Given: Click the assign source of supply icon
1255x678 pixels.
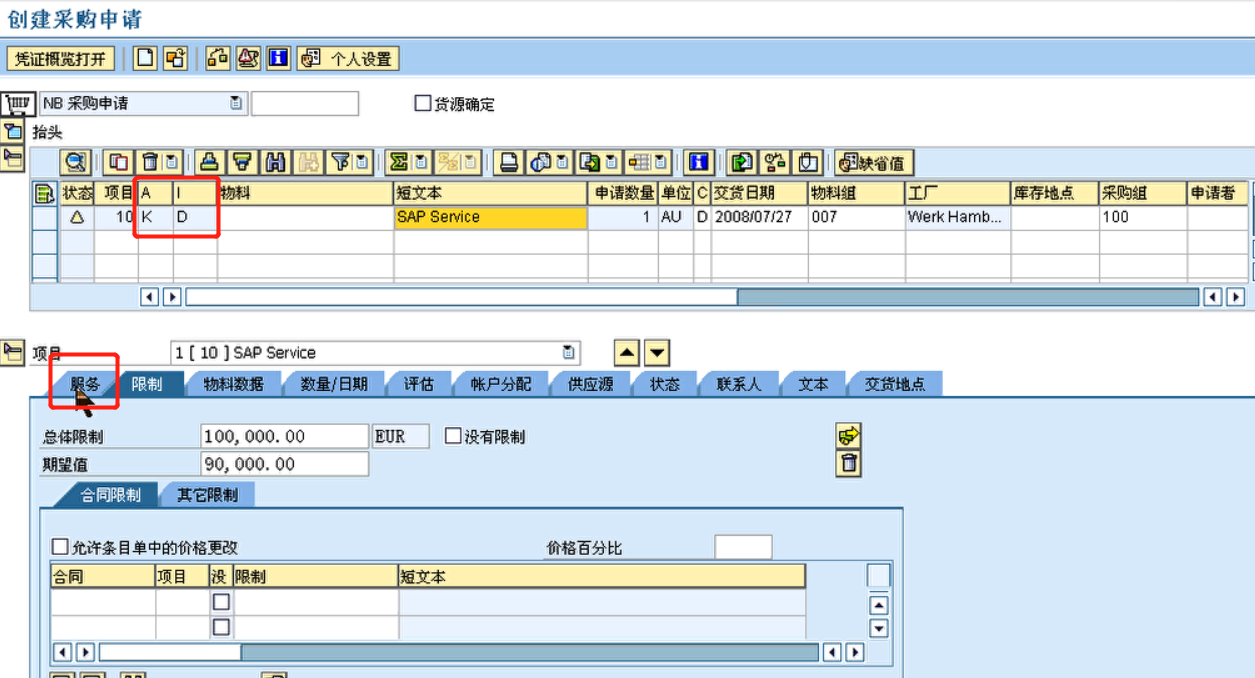Looking at the screenshot, I should (741, 162).
